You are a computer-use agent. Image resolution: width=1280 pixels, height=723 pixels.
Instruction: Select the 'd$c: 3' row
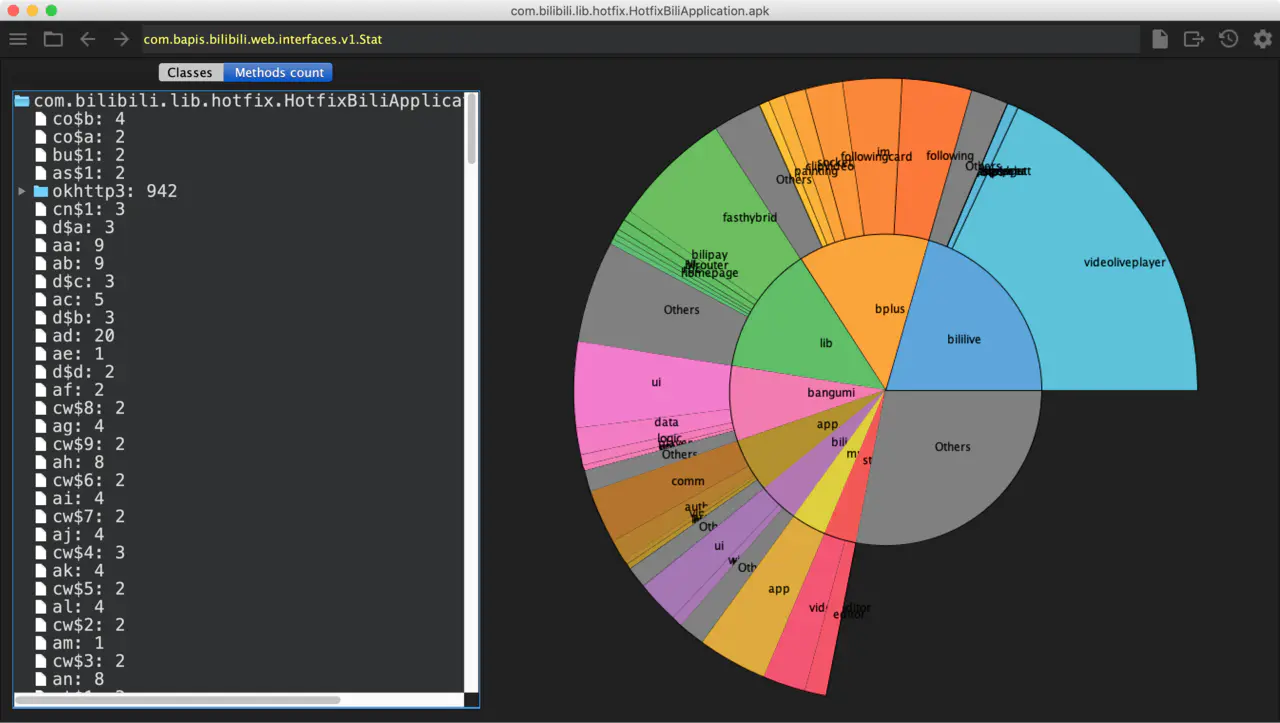238,281
